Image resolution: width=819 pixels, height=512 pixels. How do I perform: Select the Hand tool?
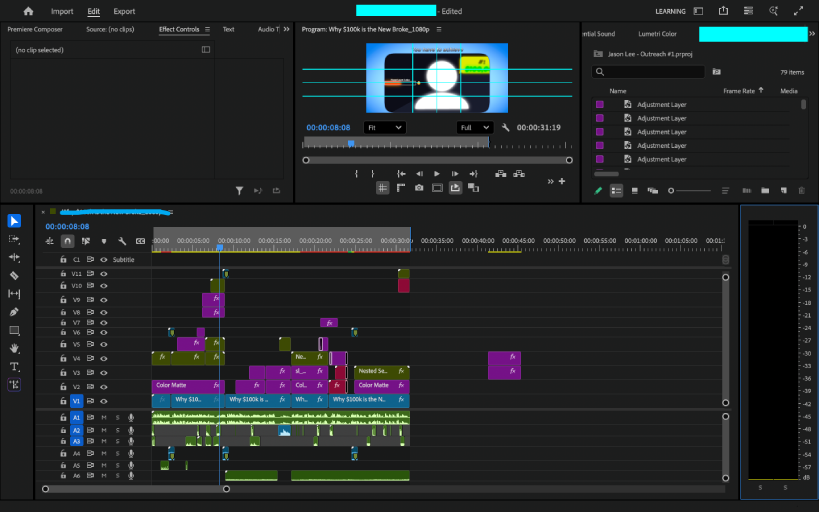point(14,348)
